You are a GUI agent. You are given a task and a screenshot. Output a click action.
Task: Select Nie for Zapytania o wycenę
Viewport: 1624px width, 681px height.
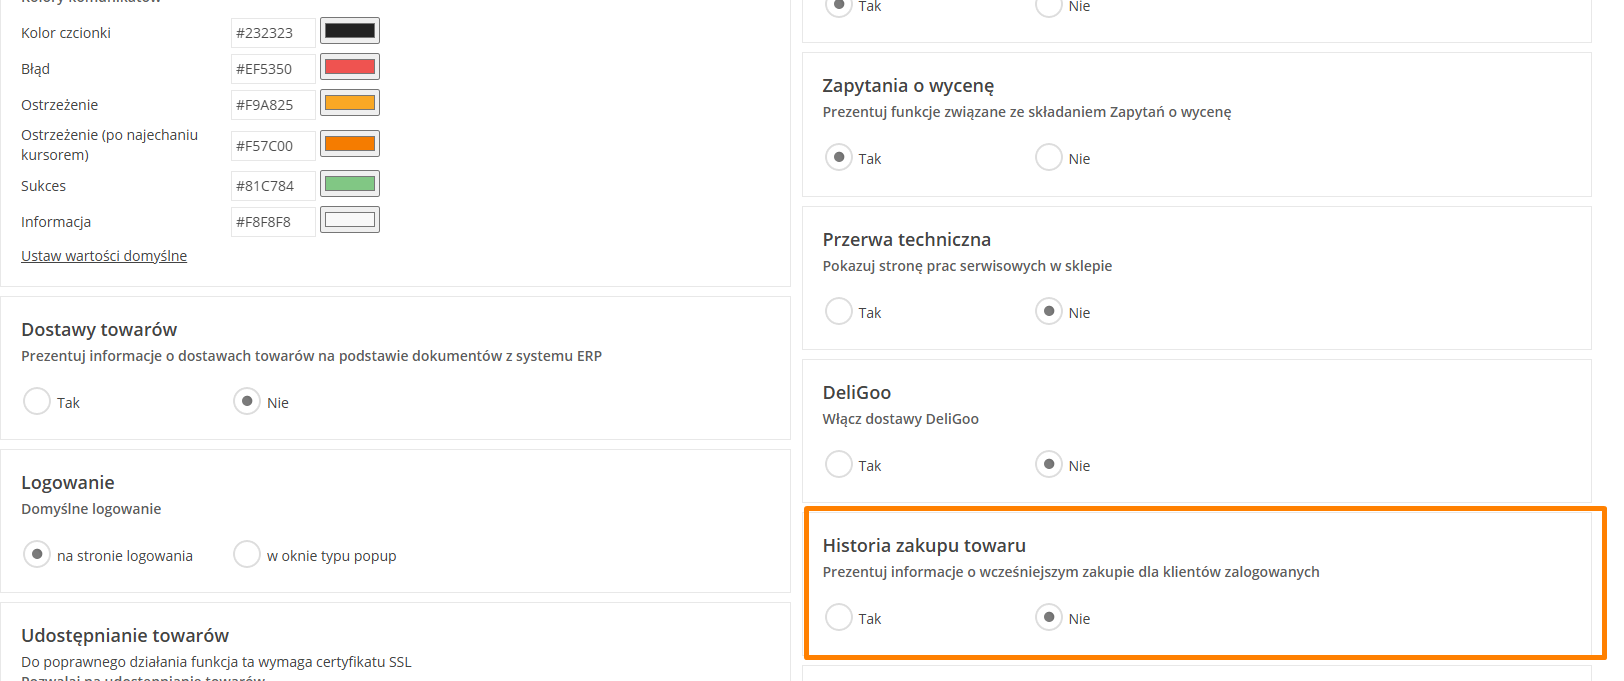(1049, 157)
